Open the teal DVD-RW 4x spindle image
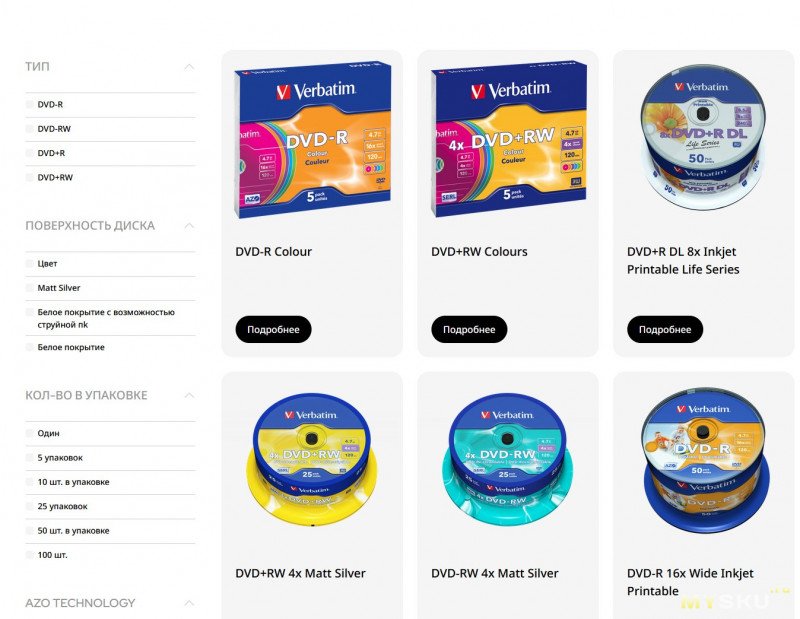This screenshot has width=800, height=619. coord(507,459)
